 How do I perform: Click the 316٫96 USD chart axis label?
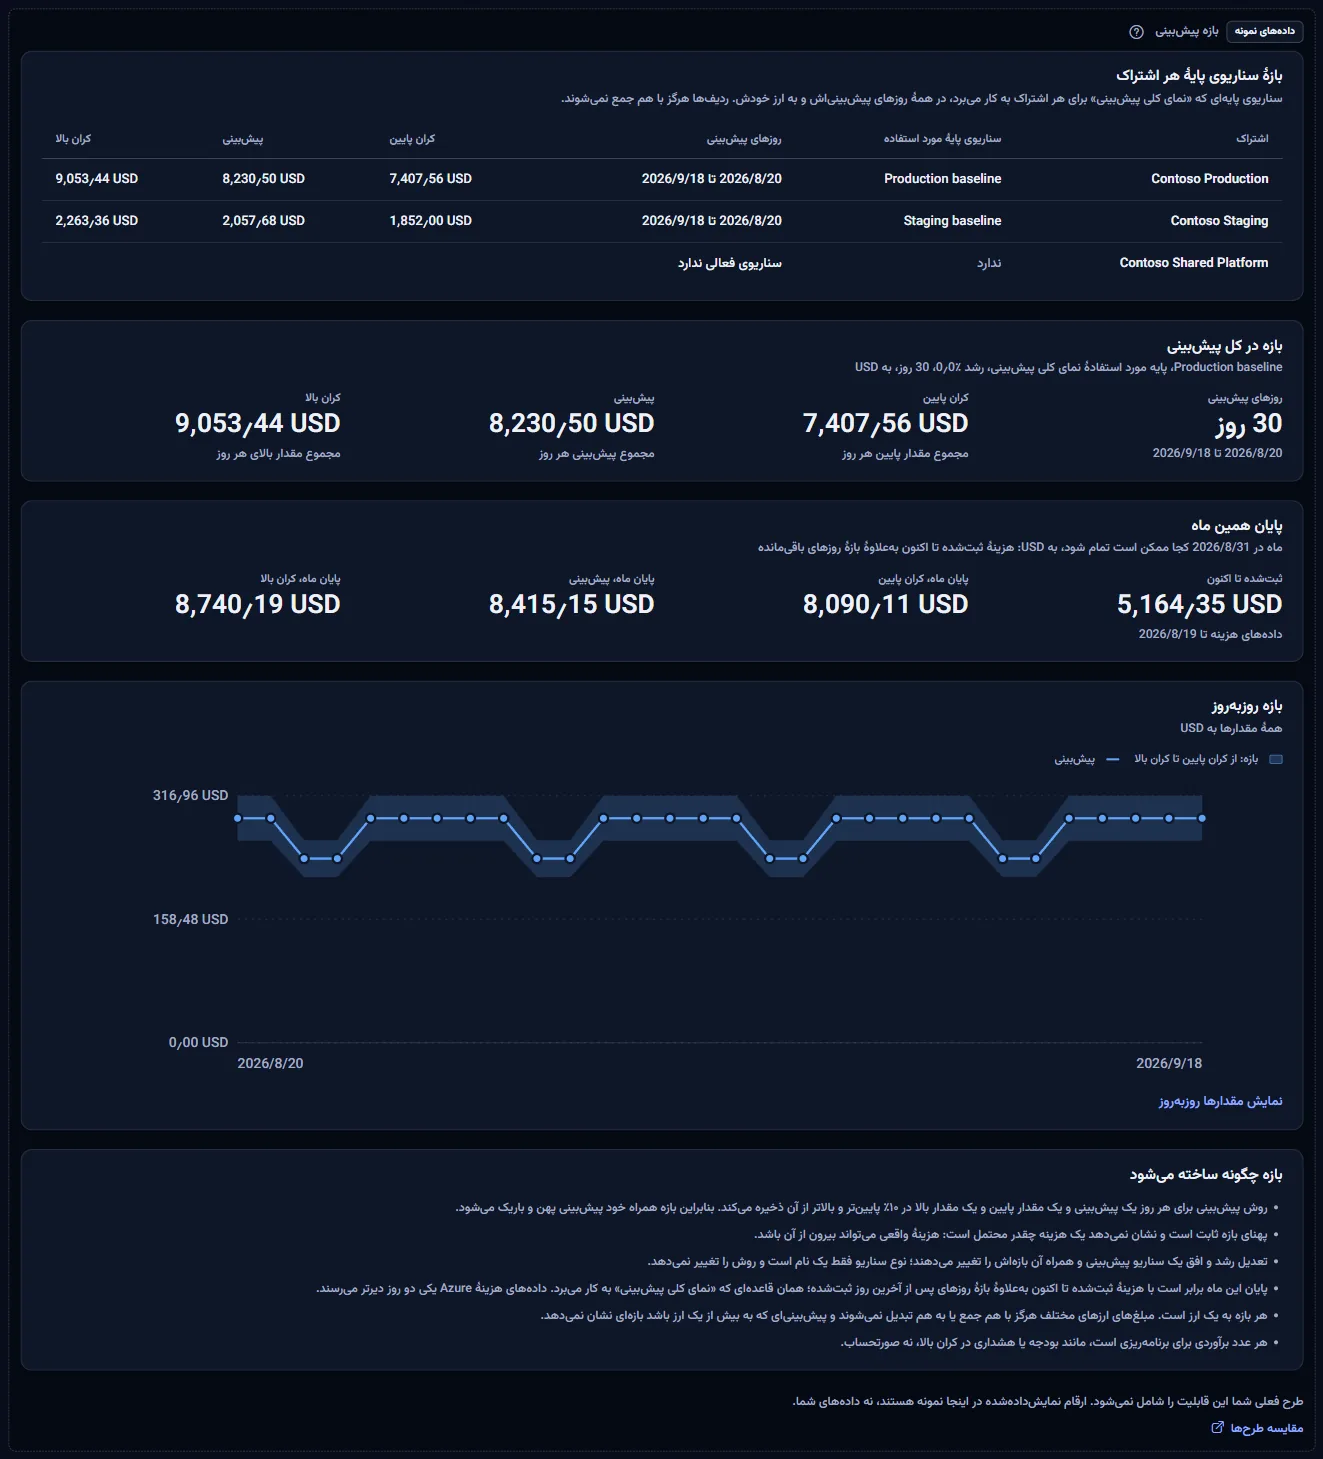point(190,796)
